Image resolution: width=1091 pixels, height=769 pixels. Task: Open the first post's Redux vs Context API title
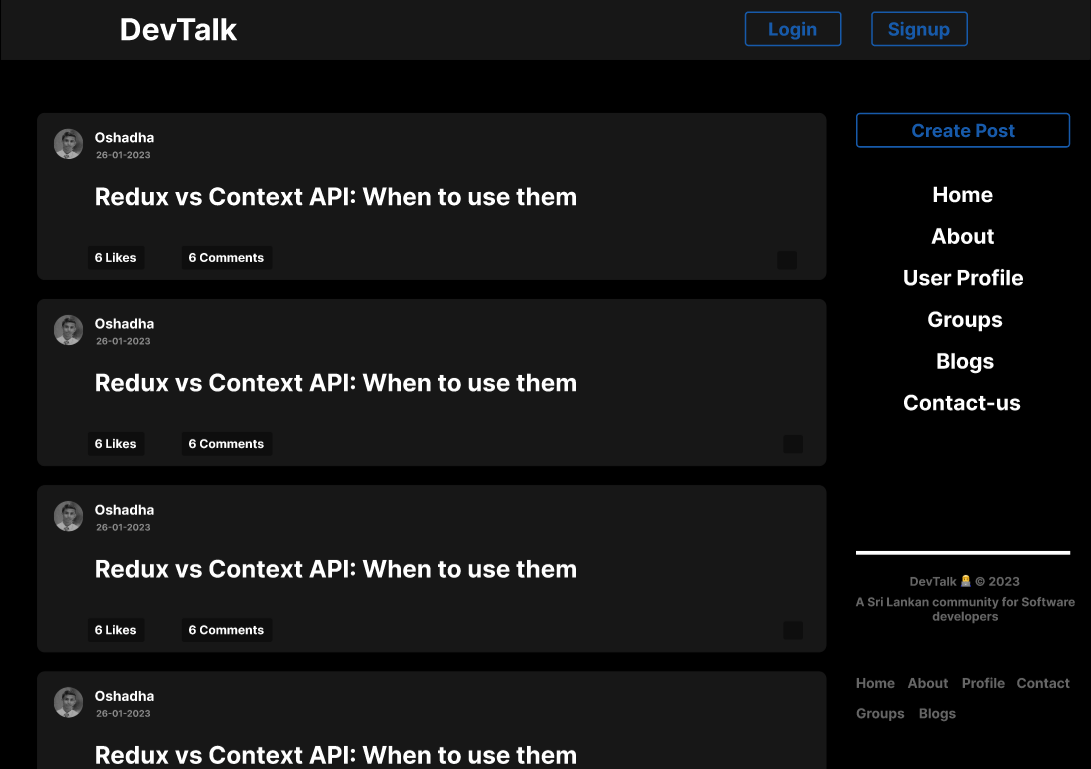tap(335, 197)
